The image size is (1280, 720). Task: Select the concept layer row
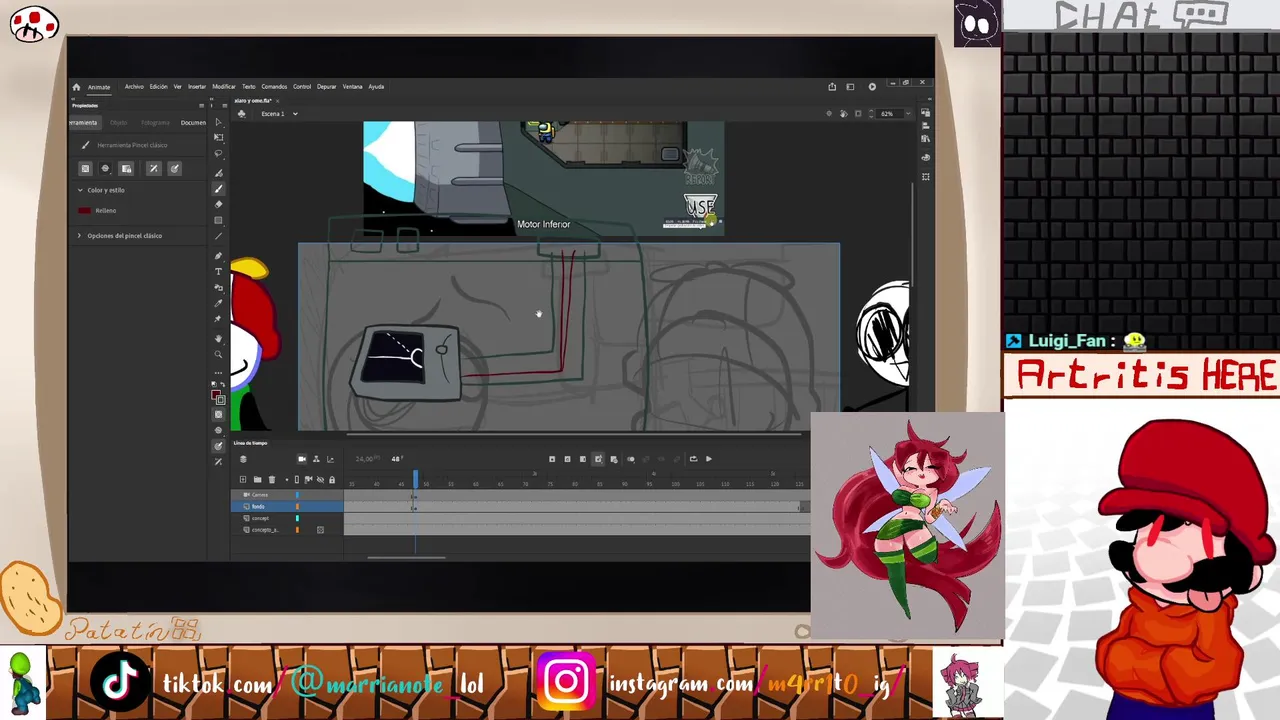288,518
